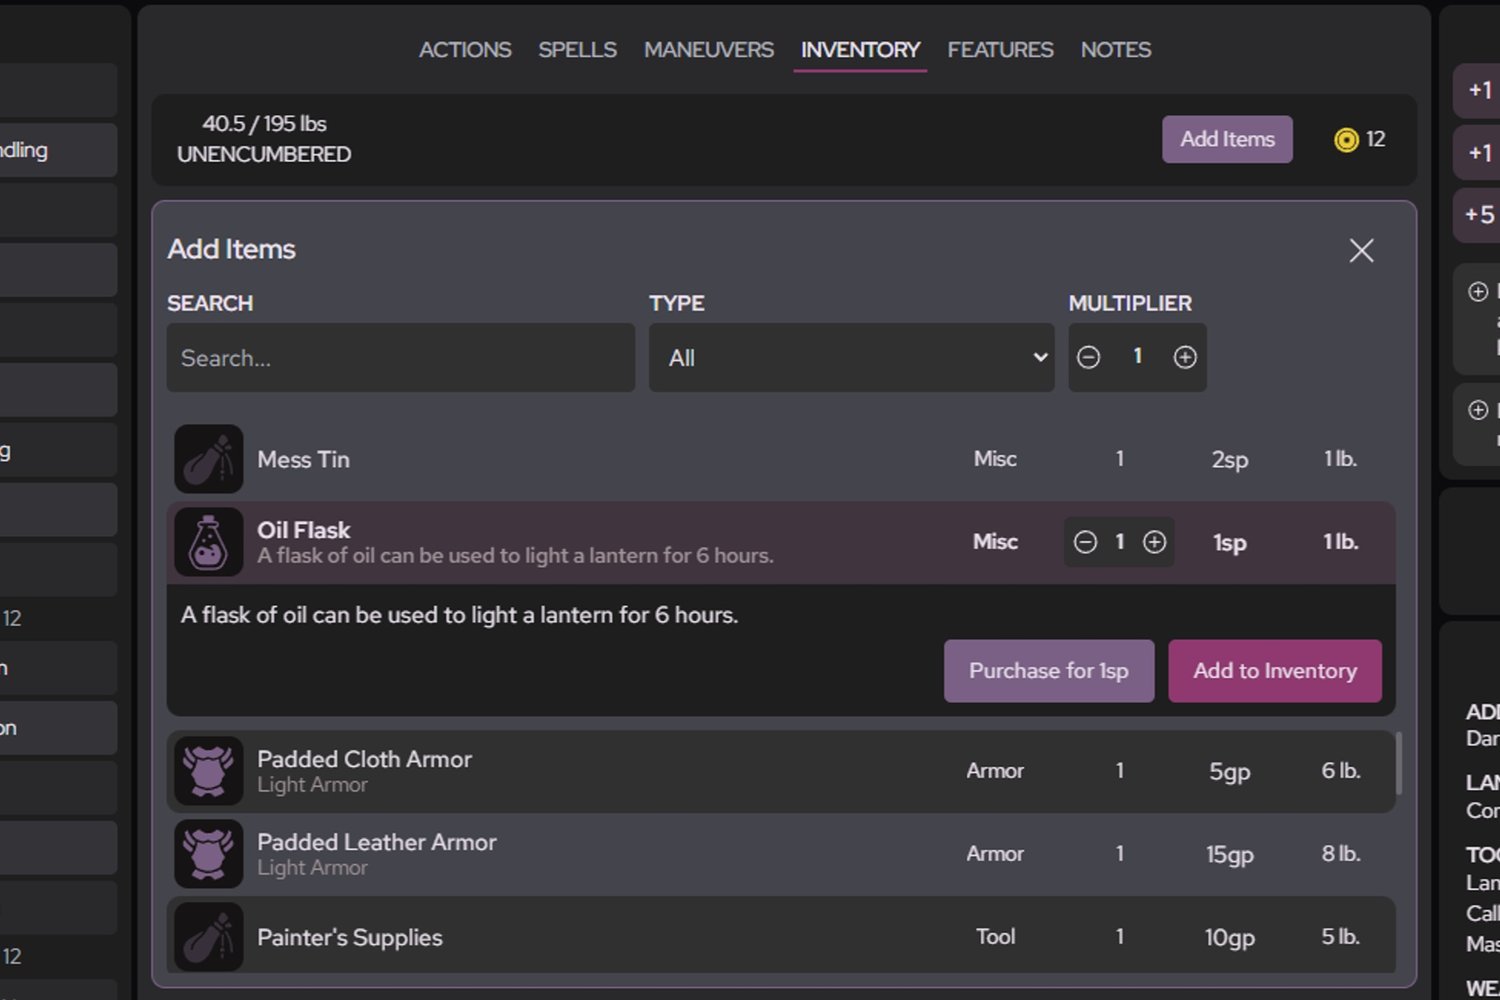1500x1000 pixels.
Task: Open the Type filter dropdown
Action: click(851, 358)
